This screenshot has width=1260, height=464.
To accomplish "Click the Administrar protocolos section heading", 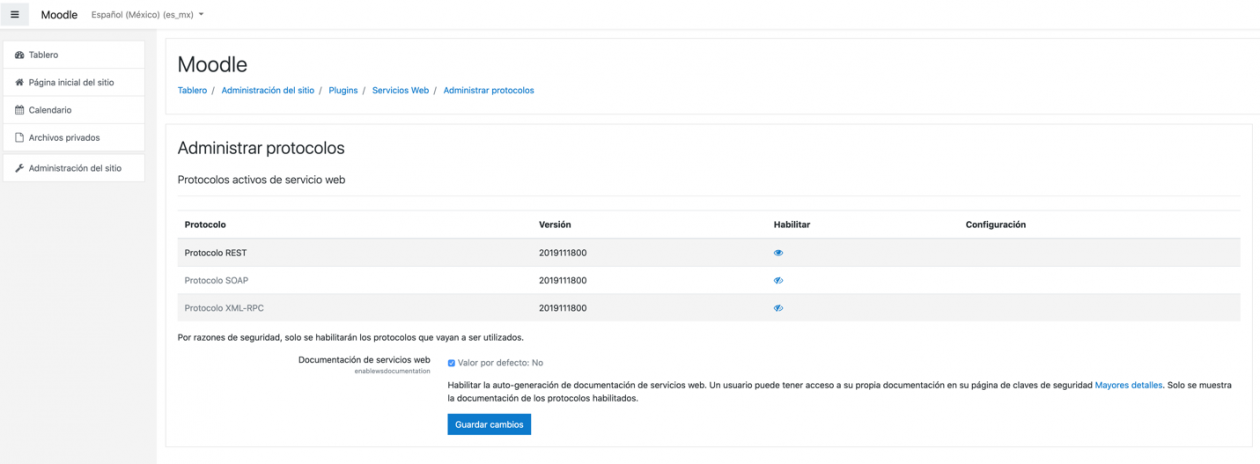I will click(x=261, y=148).
